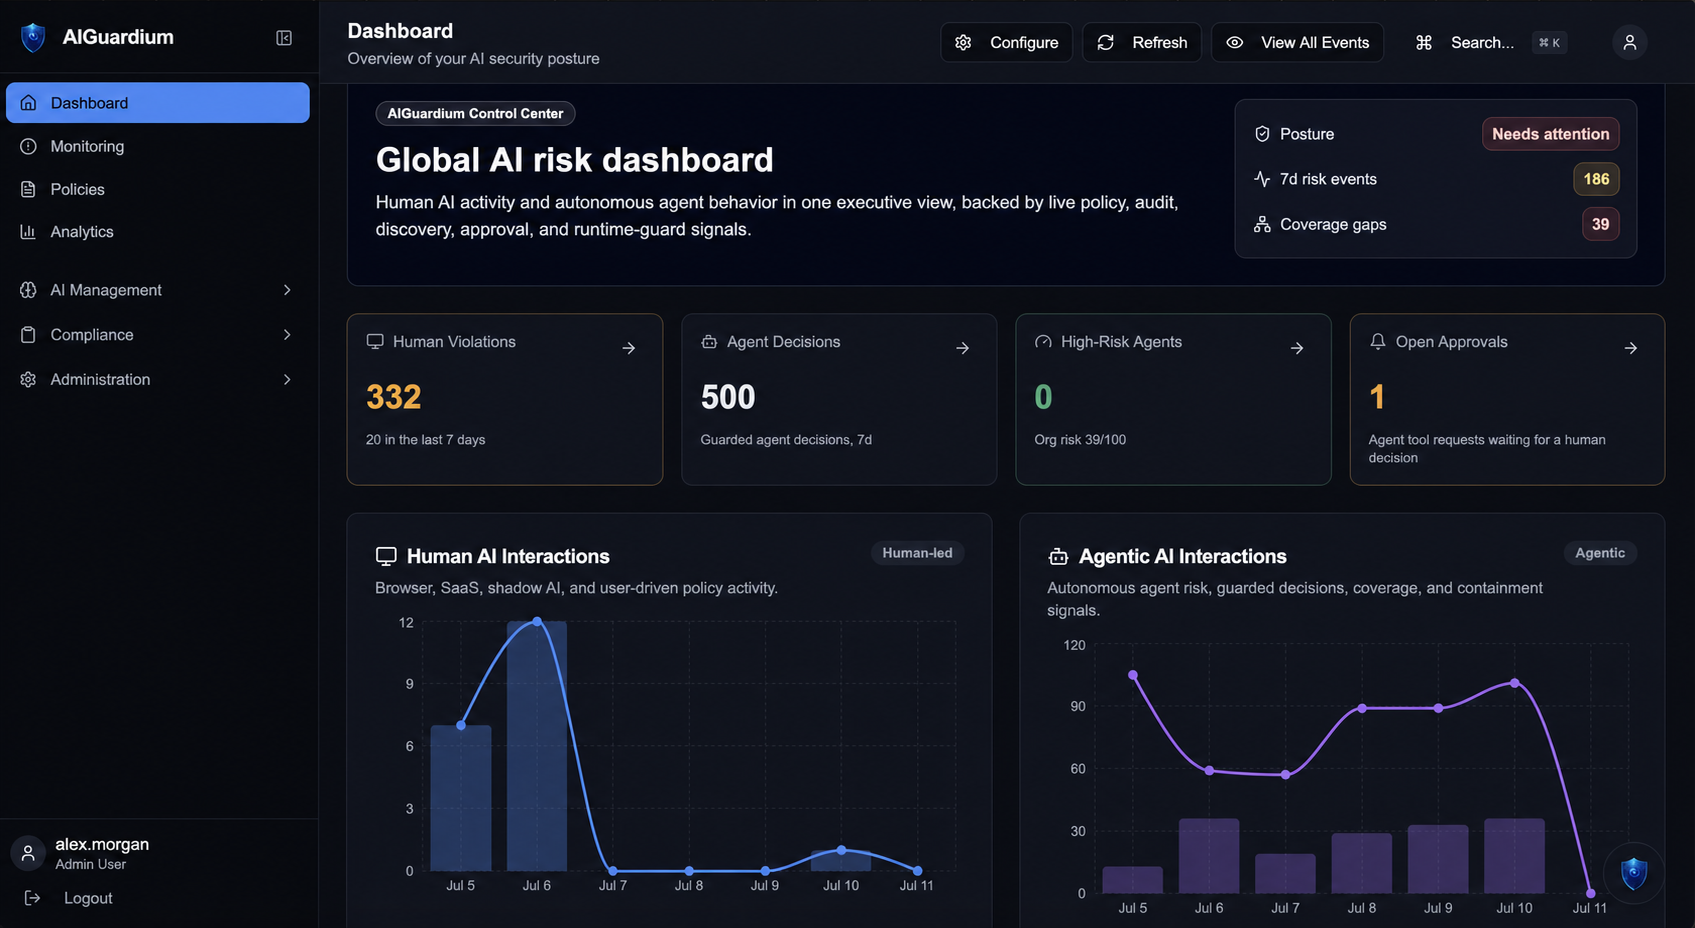Screen dimensions: 1695x928
Task: Click the alex.morgan avatar in sidebar
Action: click(x=28, y=853)
